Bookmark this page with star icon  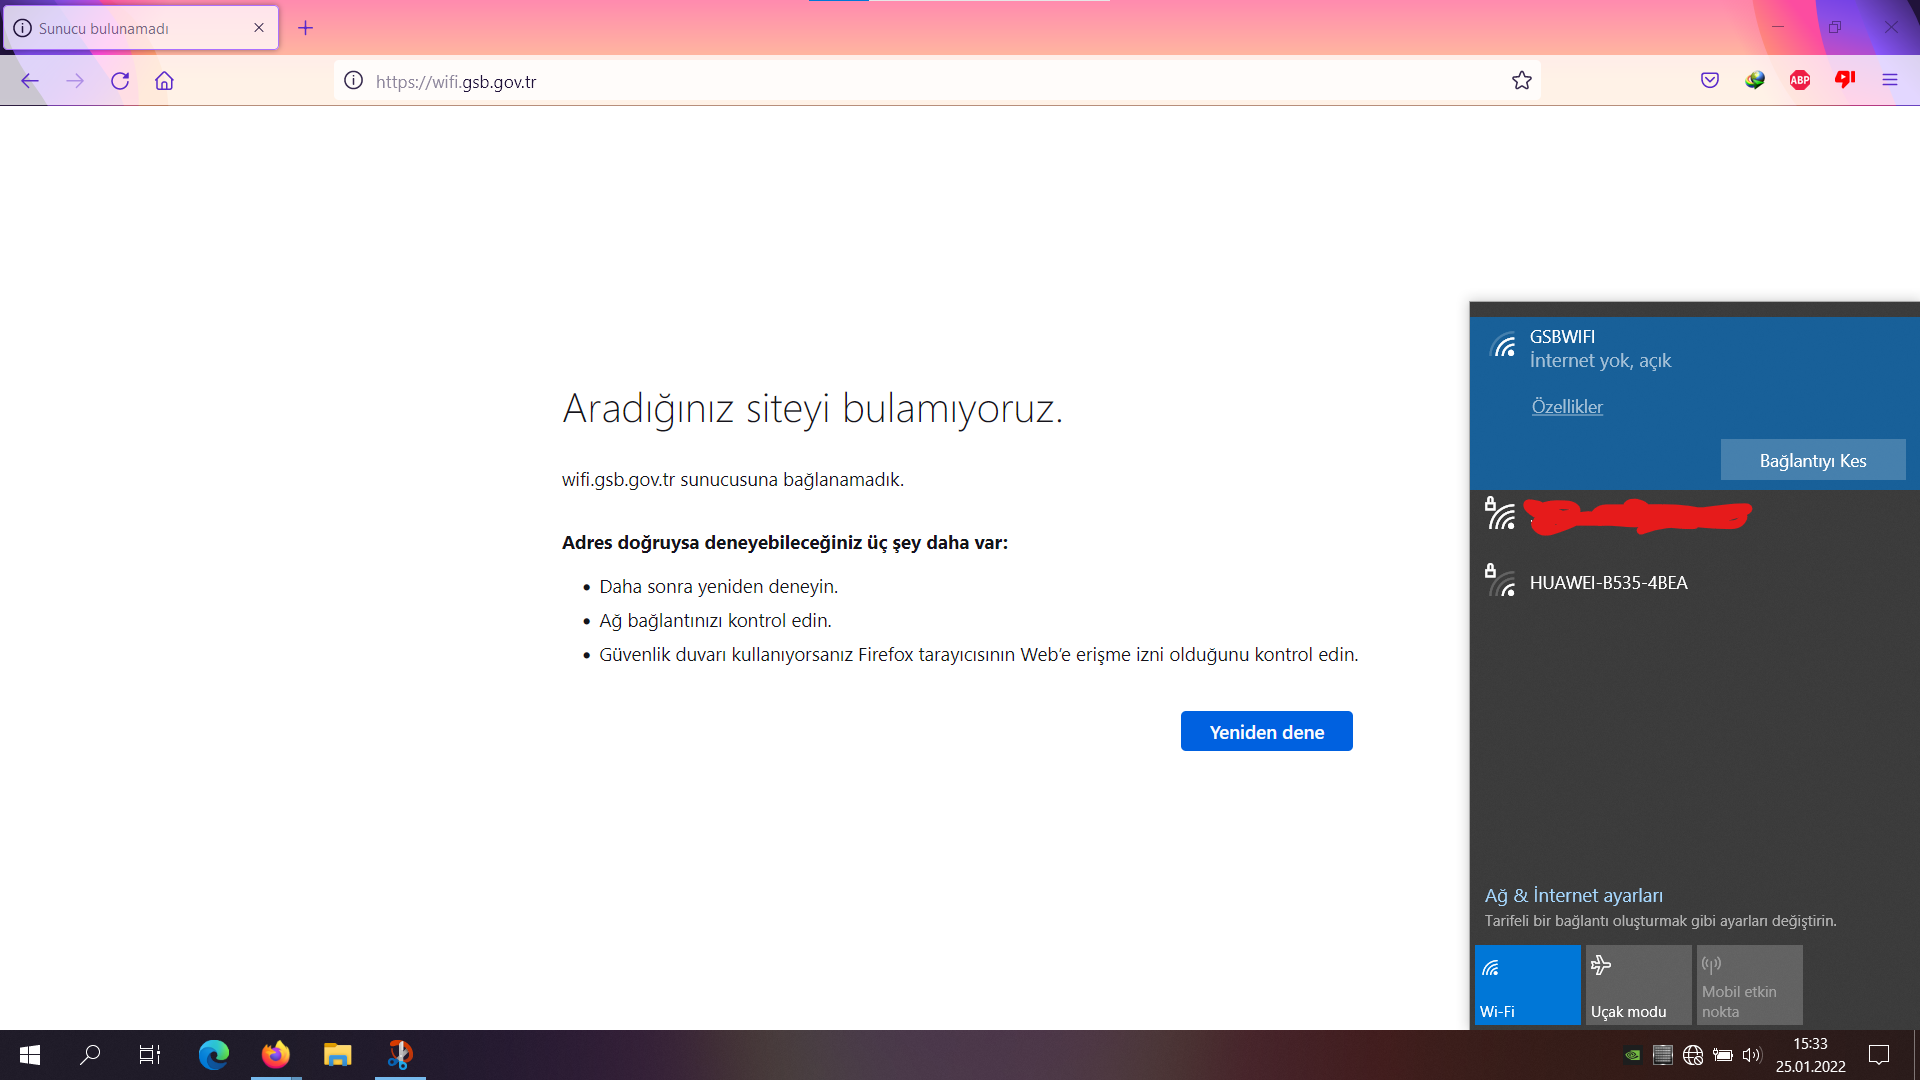coord(1521,81)
